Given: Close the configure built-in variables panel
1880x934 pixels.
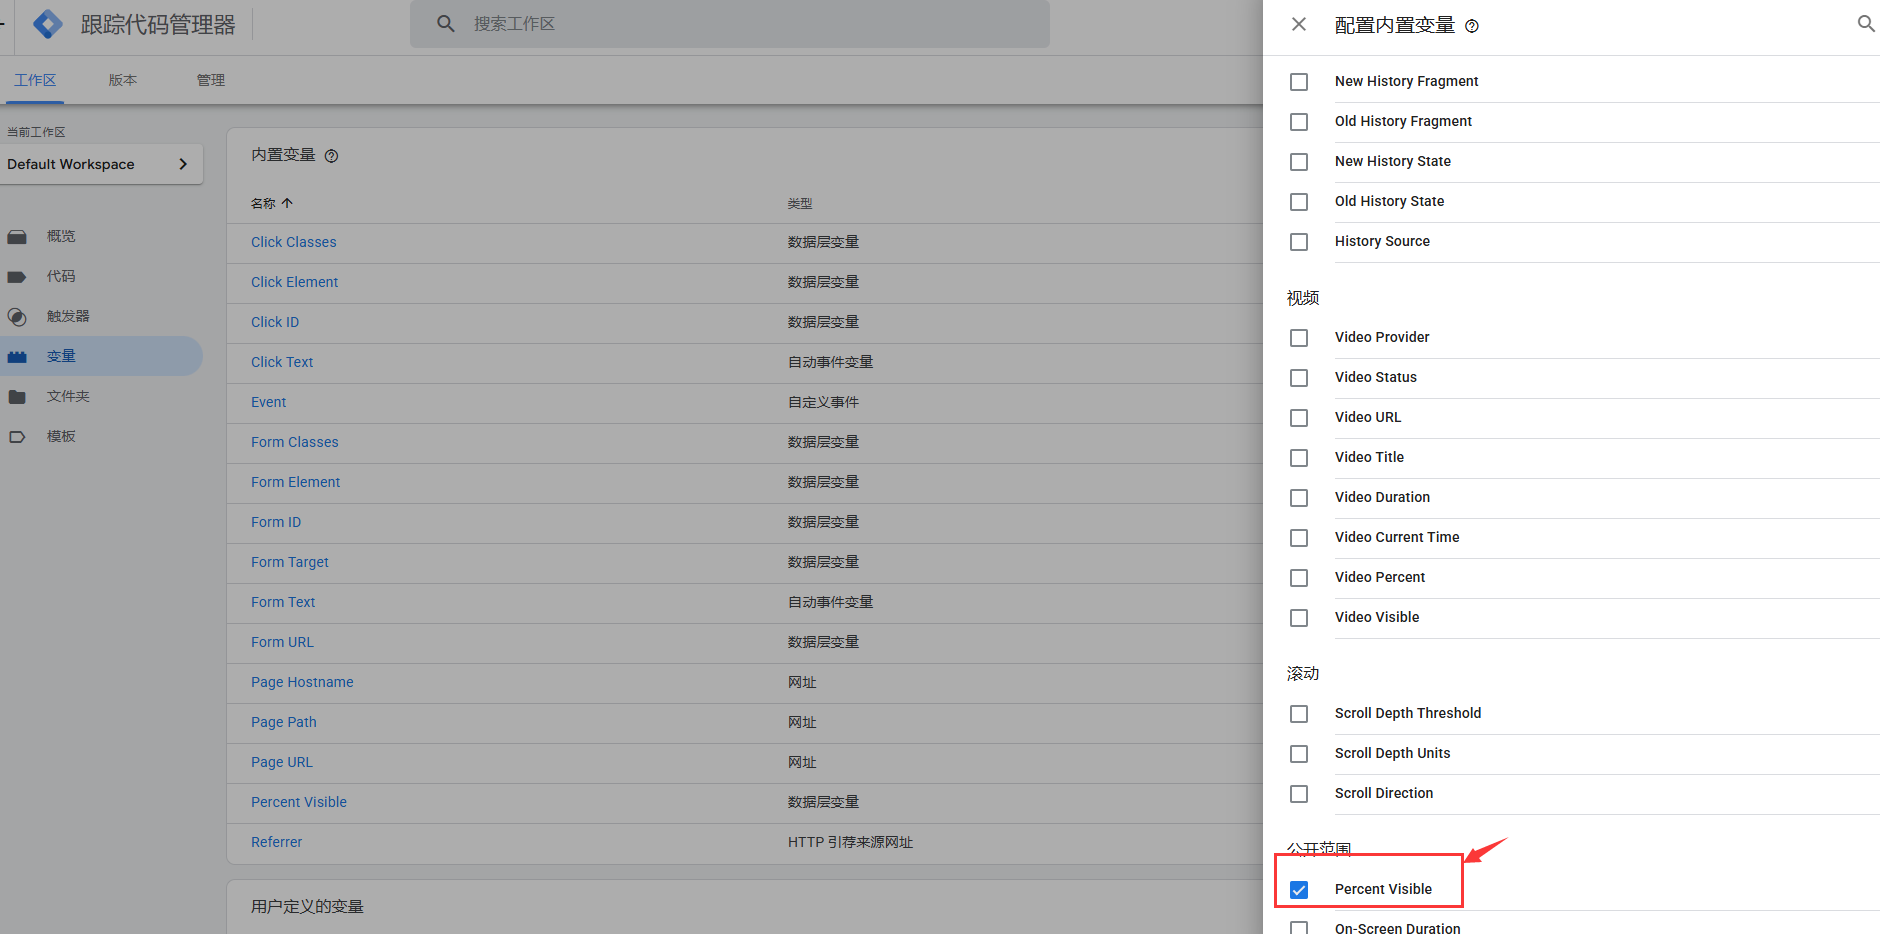Looking at the screenshot, I should pyautogui.click(x=1299, y=24).
